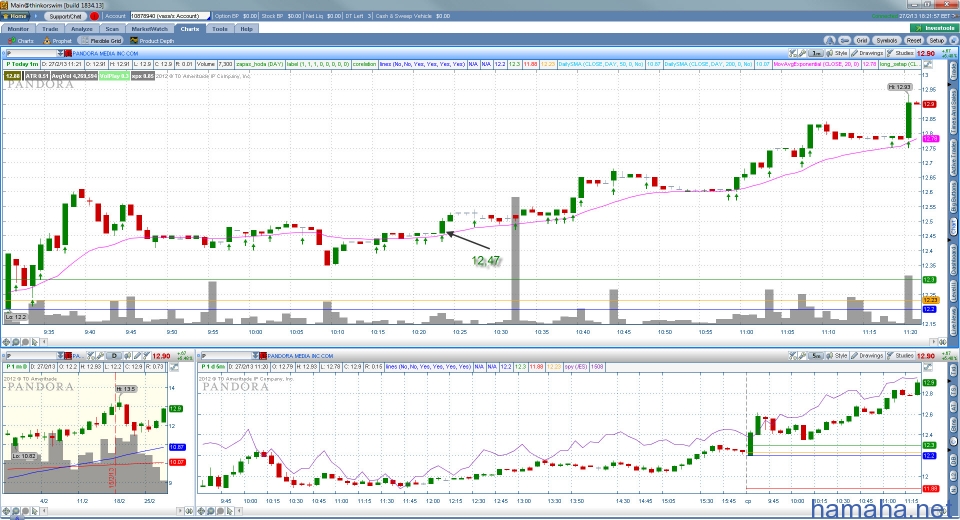The image size is (960, 520).
Task: Open the main chart Drawings menu
Action: (x=867, y=53)
